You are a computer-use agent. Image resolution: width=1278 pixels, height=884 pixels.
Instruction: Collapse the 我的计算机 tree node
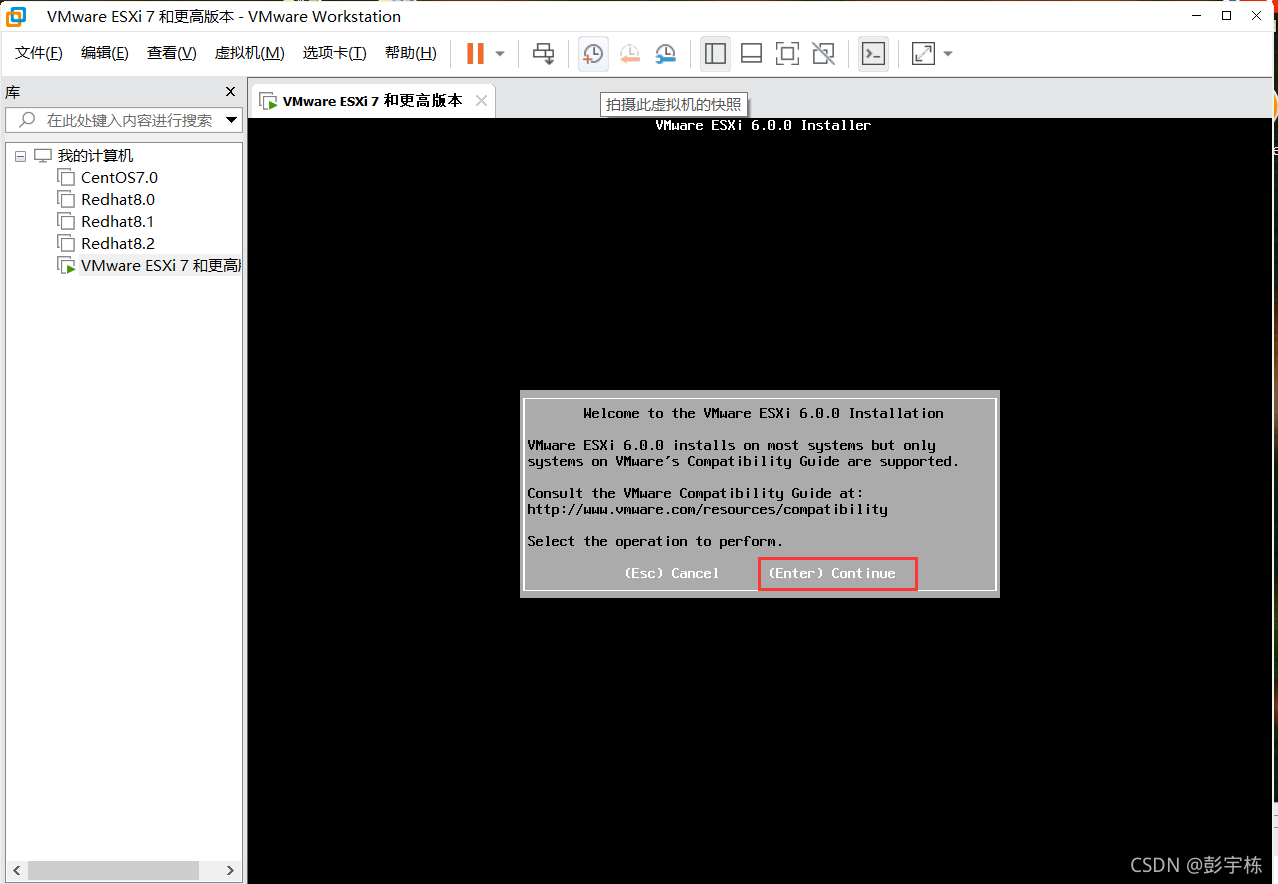[x=20, y=156]
